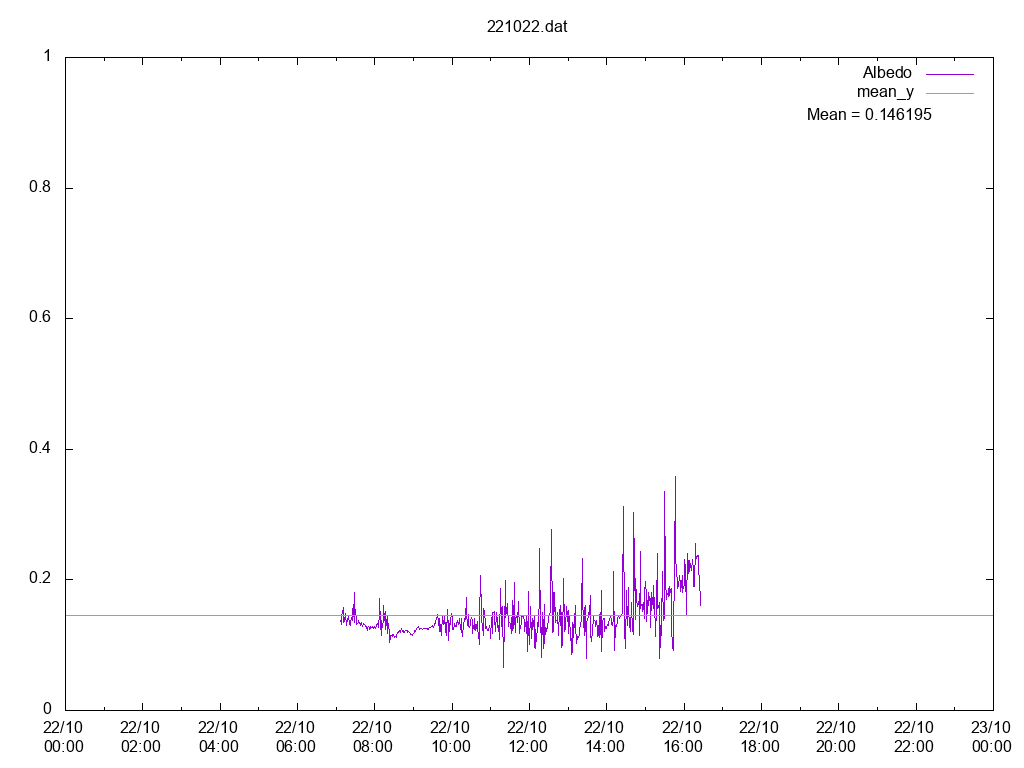Click x-axis label 22/10 20:00
Viewport: 1024px width, 768px height.
pos(837,737)
